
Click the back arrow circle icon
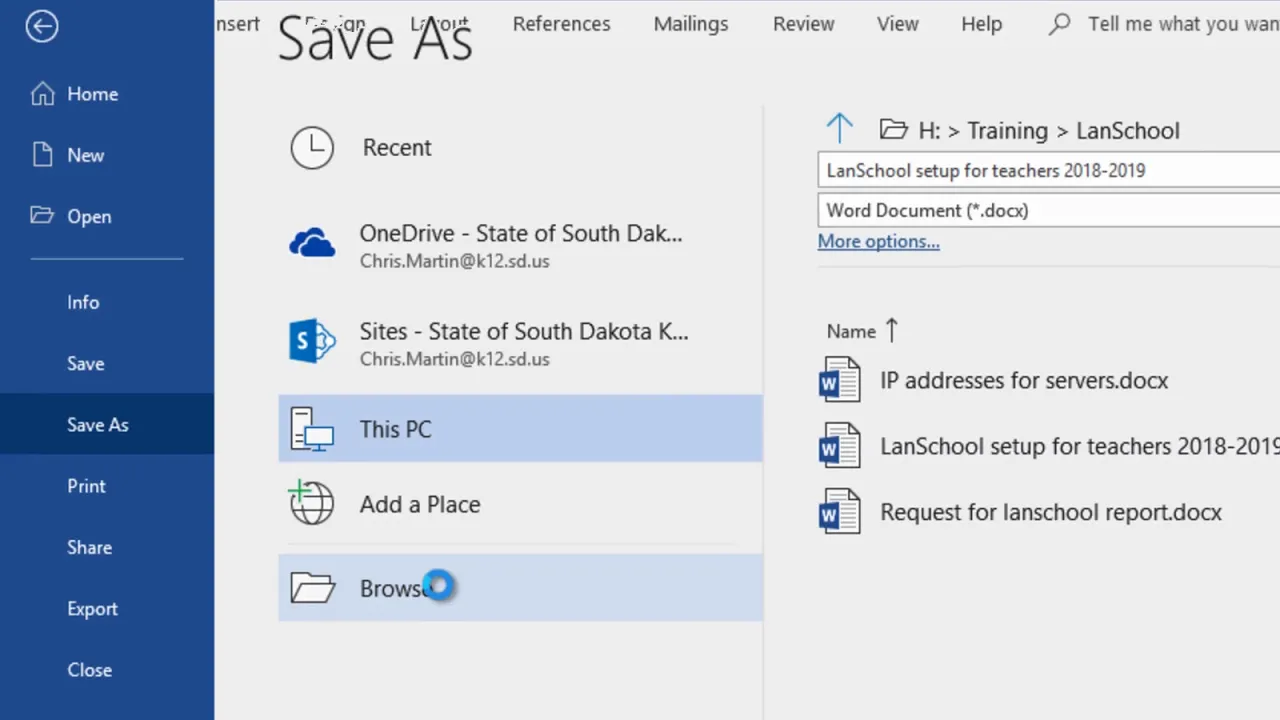click(42, 26)
